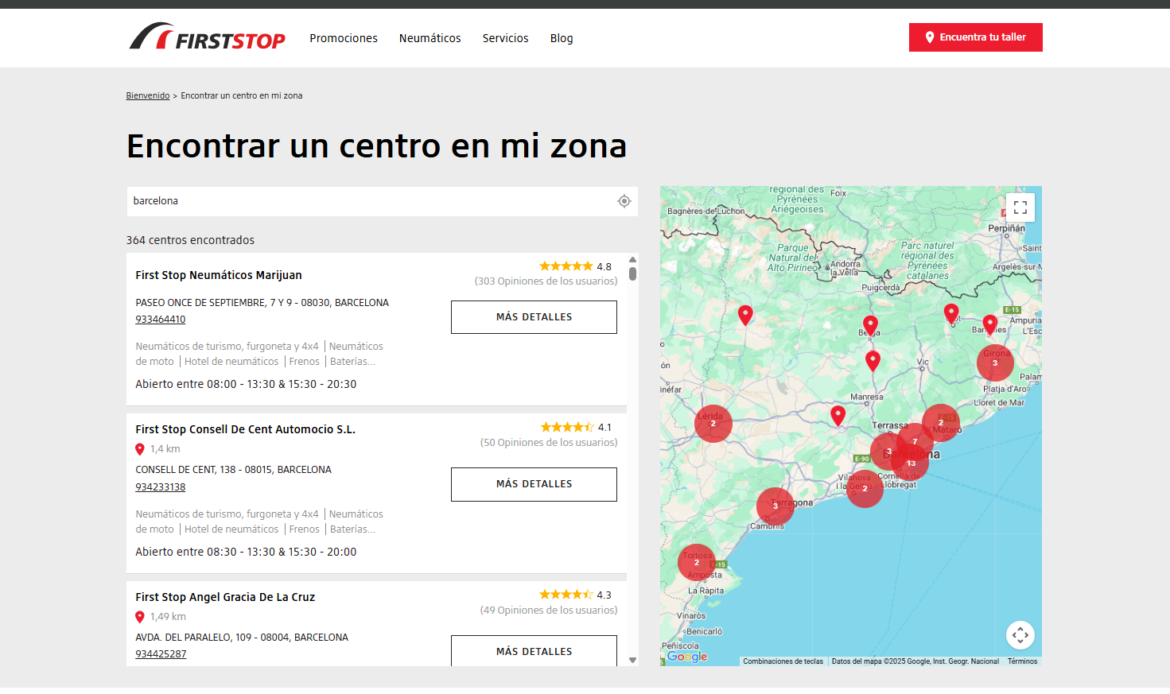Open the 7-center cluster near Barcelona
This screenshot has width=1170, height=694.
[x=916, y=441]
